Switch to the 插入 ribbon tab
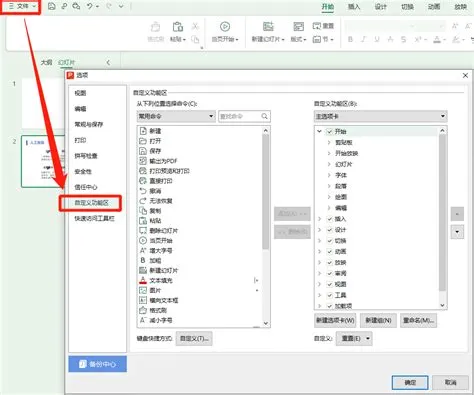This screenshot has width=474, height=395. click(x=354, y=7)
